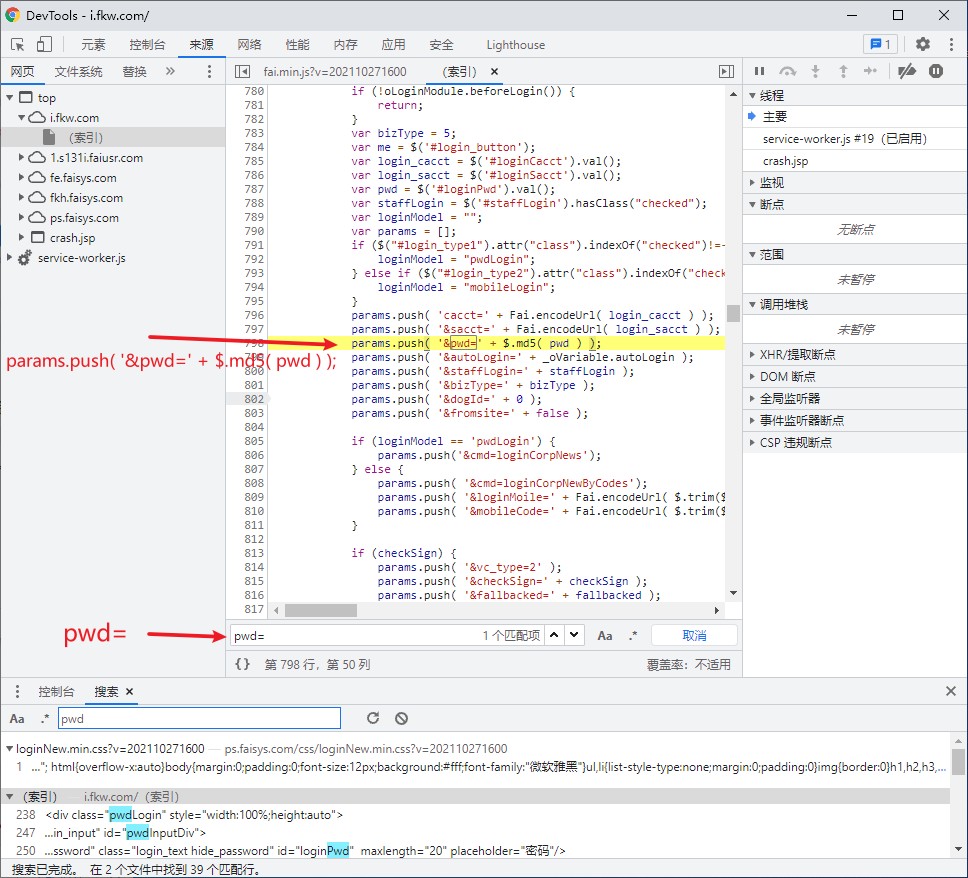Switch to 控制台 tab in drawer
968x878 pixels.
(x=56, y=692)
